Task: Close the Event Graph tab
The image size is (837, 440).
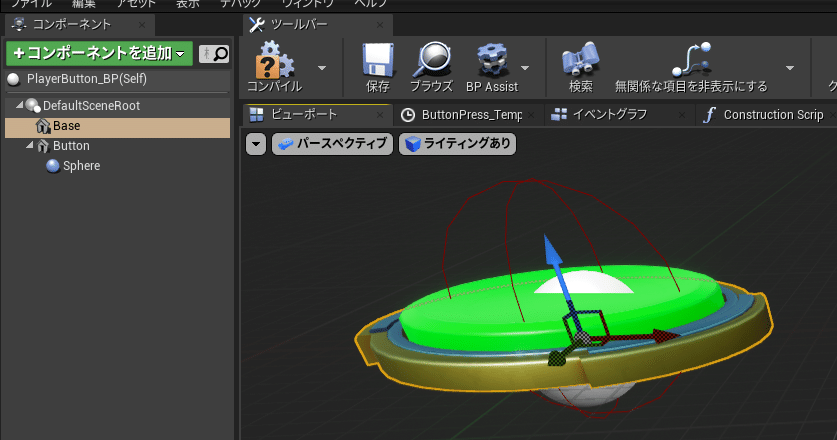Action: click(x=682, y=115)
